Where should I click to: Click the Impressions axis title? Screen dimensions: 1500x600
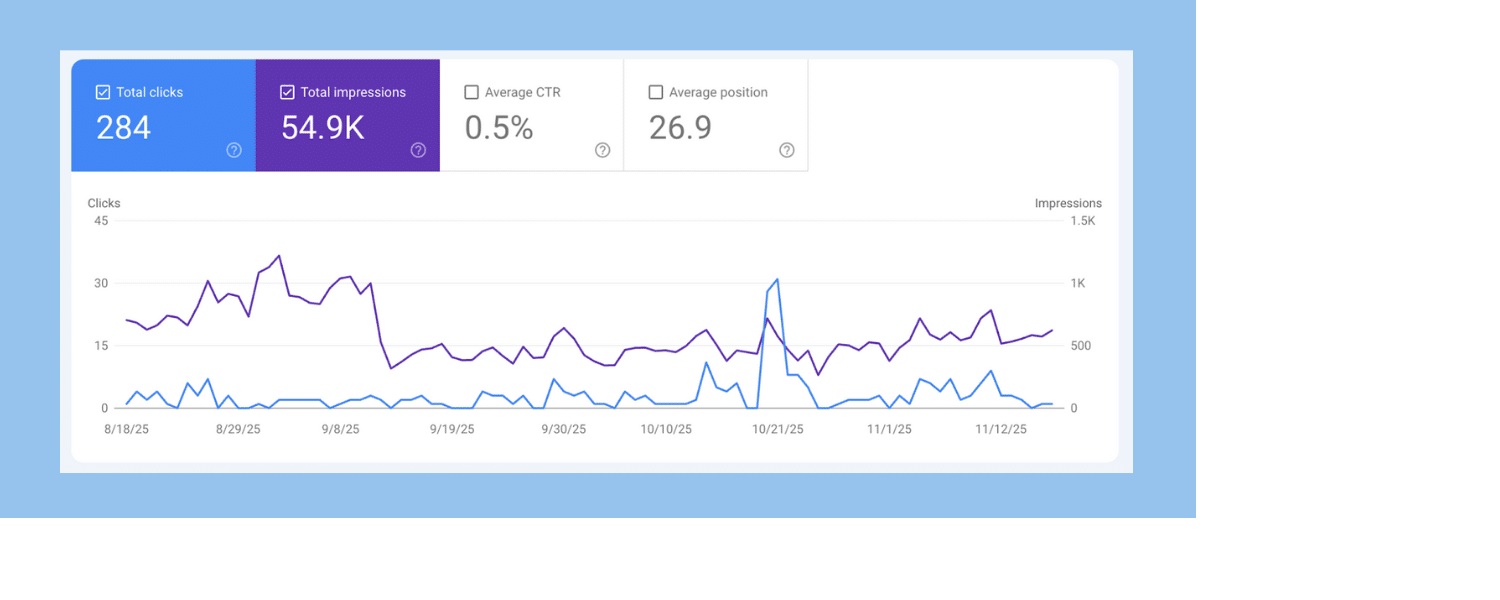(x=1068, y=203)
